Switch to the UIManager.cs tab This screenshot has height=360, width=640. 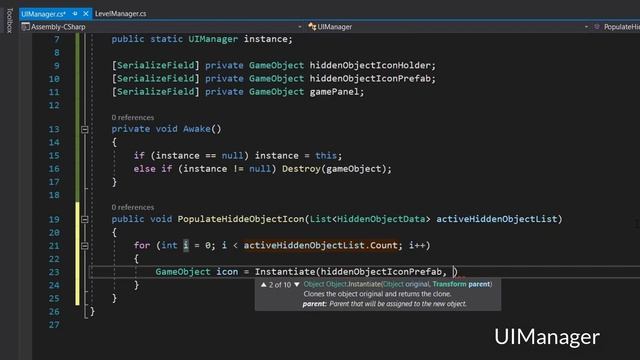43,14
